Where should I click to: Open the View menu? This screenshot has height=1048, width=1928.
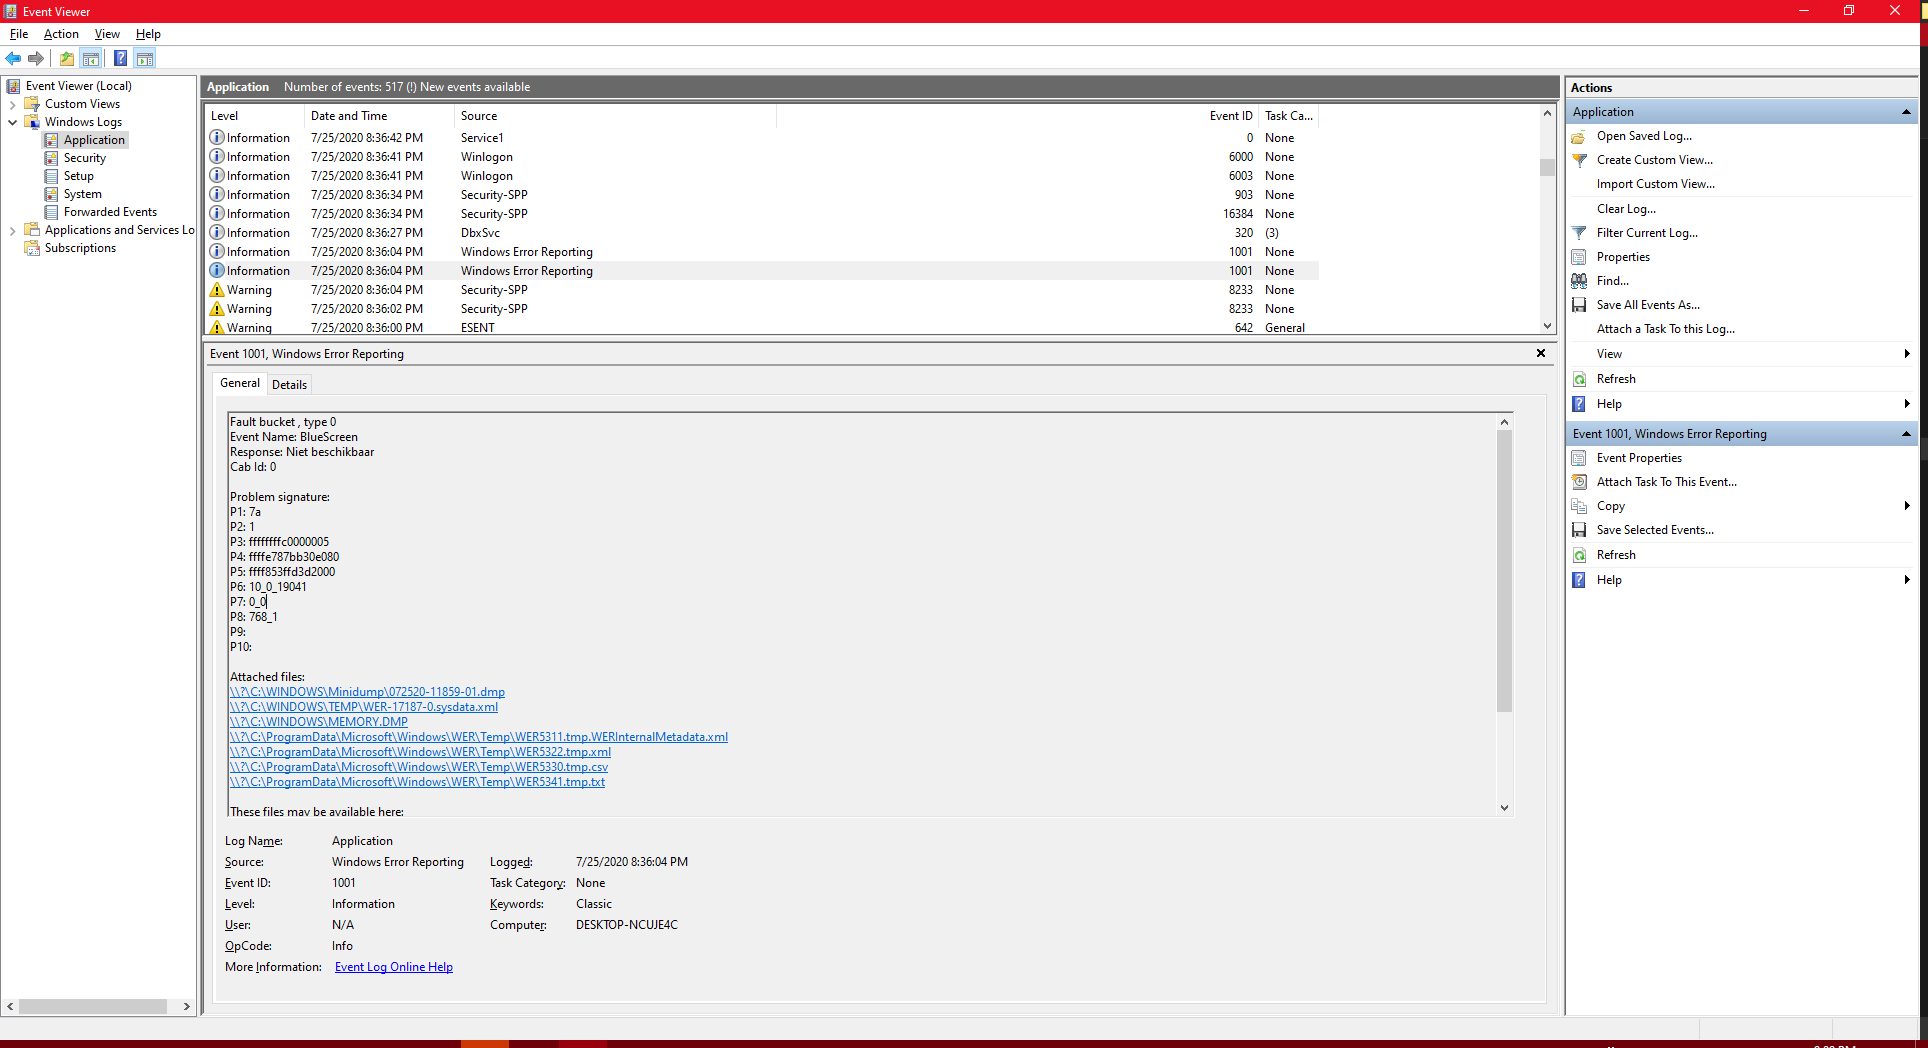click(x=107, y=34)
